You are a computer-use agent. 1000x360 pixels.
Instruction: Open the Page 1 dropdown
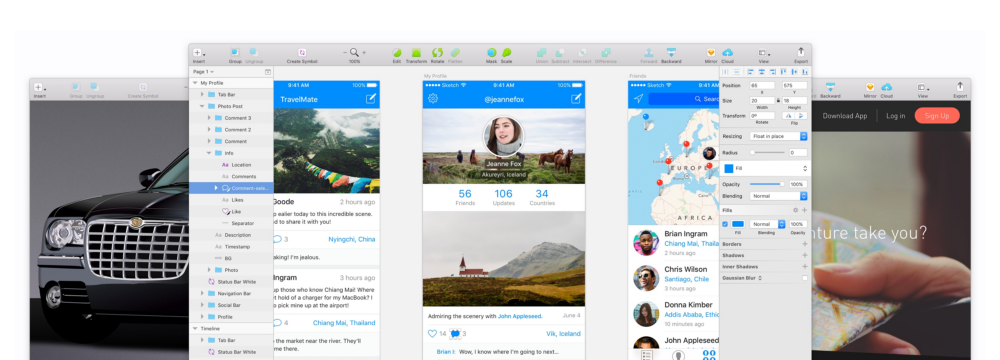pyautogui.click(x=203, y=71)
